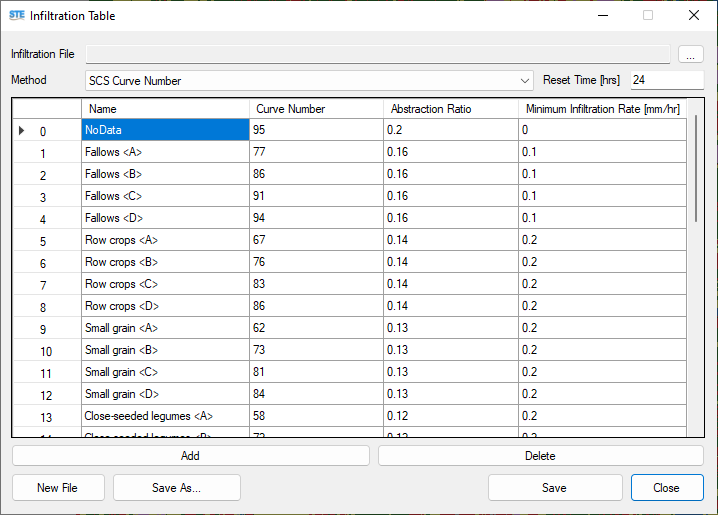Open the Method dropdown showing SCS Curve Number

coord(309,81)
